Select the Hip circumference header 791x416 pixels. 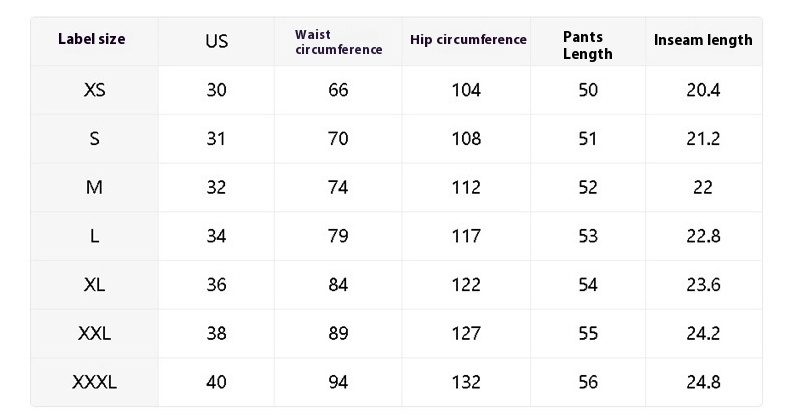click(x=468, y=40)
